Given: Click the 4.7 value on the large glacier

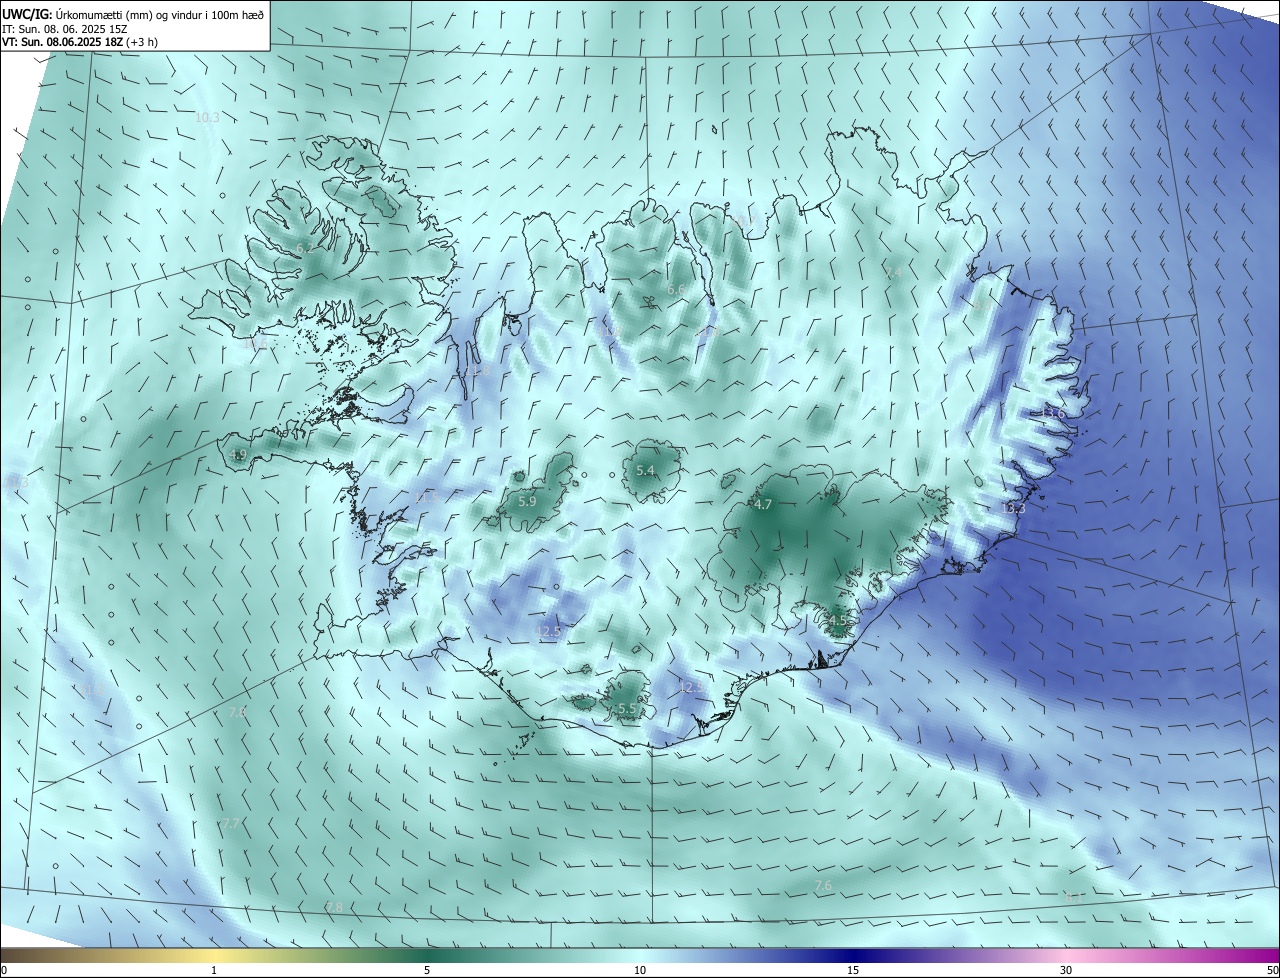Looking at the screenshot, I should click(763, 505).
